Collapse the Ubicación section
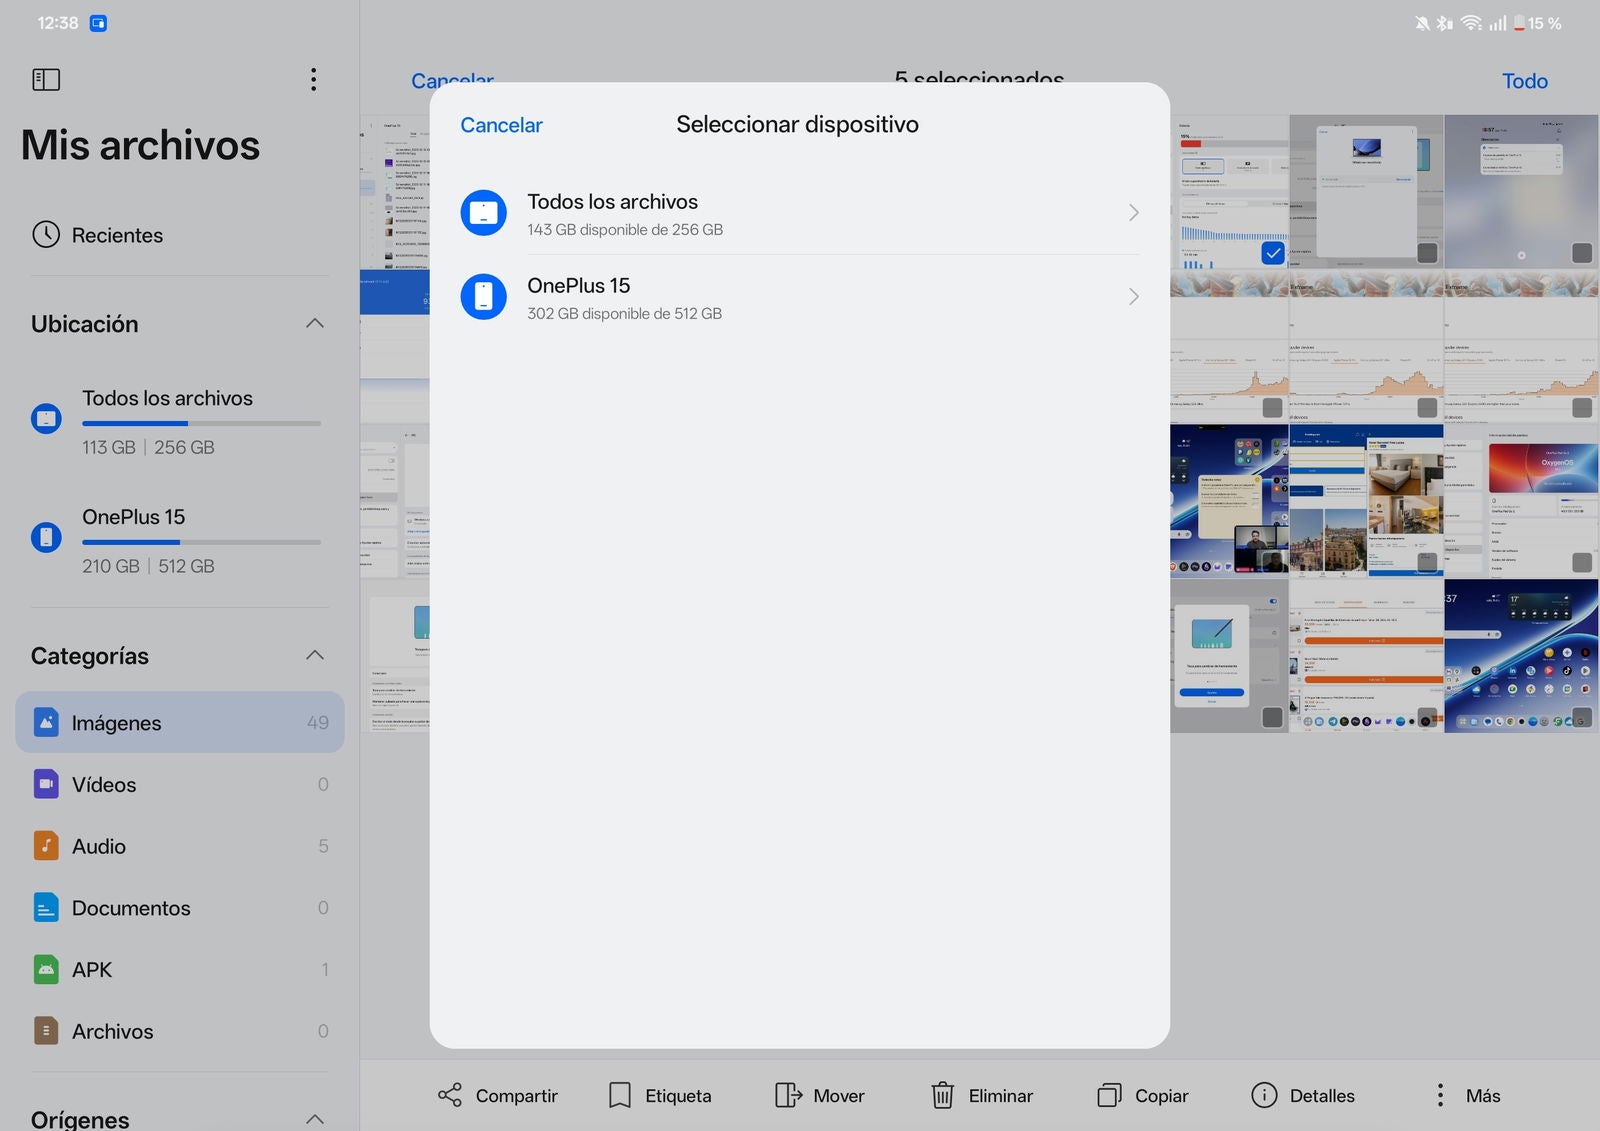The width and height of the screenshot is (1600, 1131). [x=314, y=323]
